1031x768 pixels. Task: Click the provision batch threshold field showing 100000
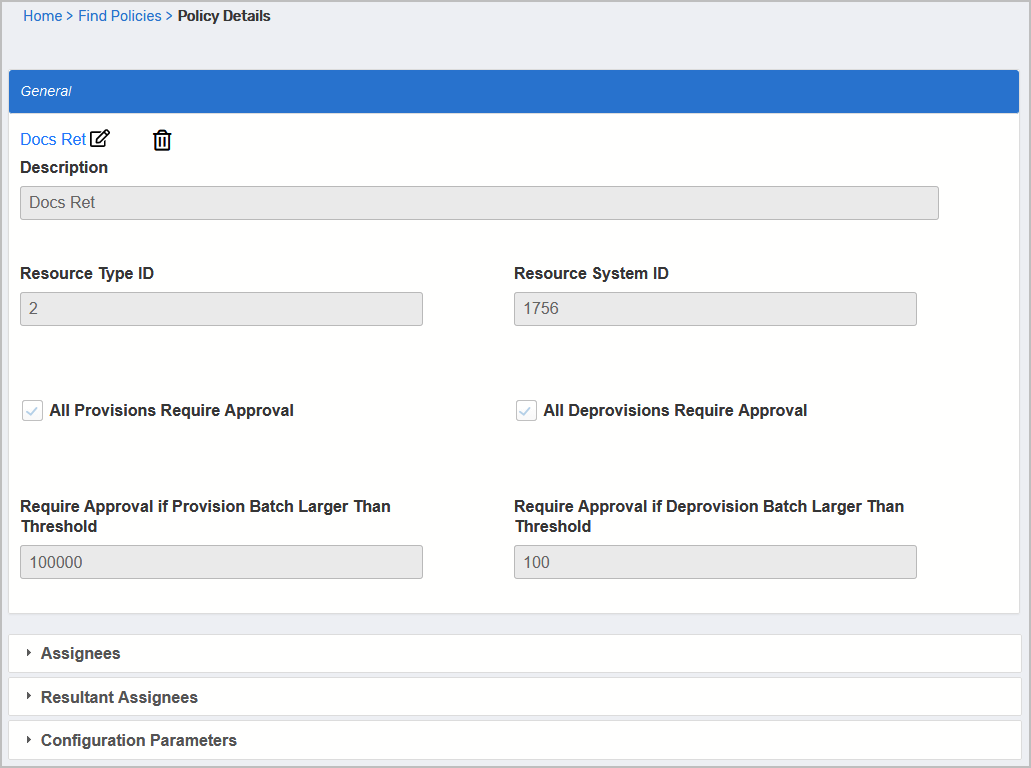[x=221, y=562]
